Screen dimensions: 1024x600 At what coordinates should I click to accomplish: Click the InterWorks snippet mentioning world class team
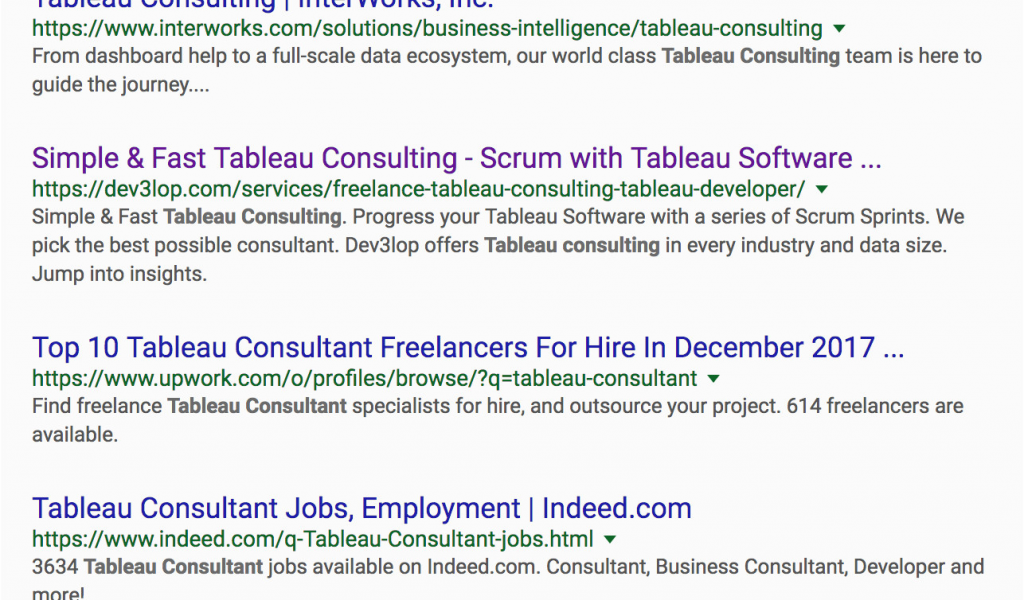click(507, 71)
